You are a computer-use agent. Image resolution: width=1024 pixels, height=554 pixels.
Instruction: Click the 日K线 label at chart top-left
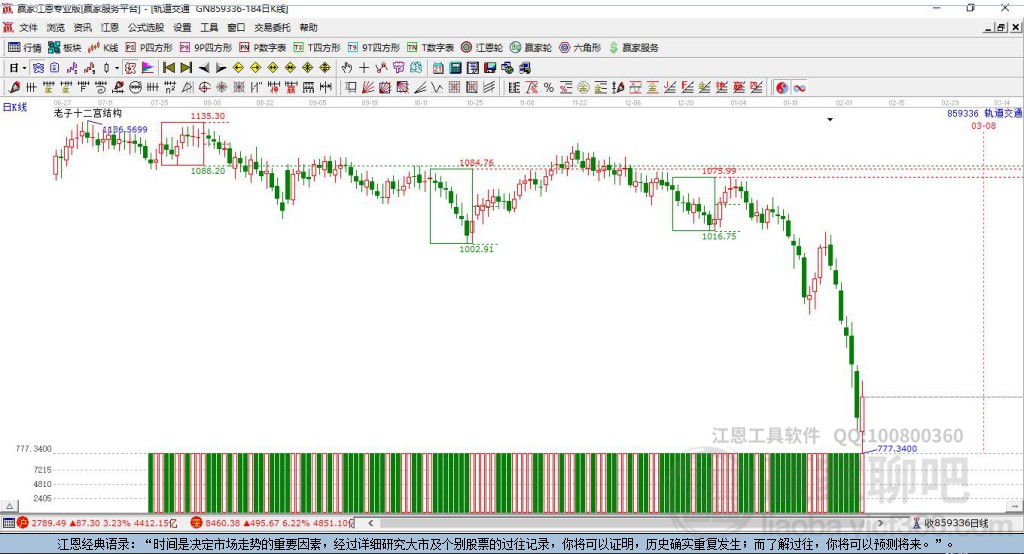click(15, 105)
